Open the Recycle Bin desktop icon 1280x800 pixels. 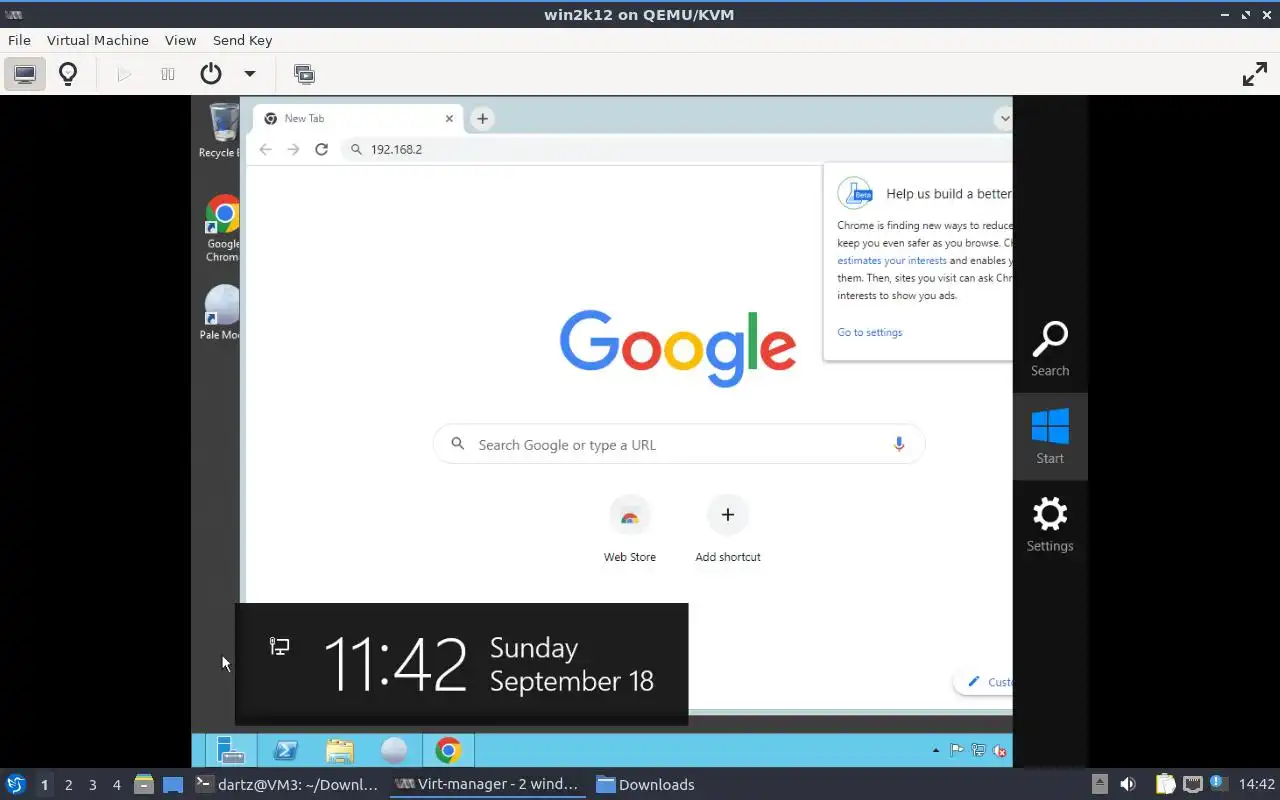click(220, 131)
